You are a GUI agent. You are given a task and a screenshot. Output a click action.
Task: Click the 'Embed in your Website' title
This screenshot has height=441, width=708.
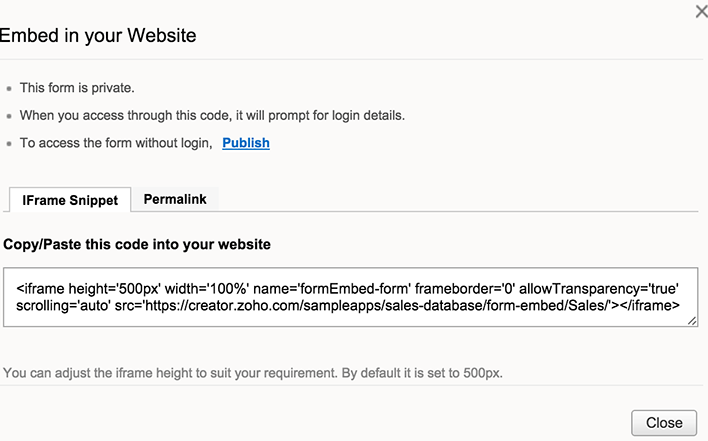tap(98, 36)
